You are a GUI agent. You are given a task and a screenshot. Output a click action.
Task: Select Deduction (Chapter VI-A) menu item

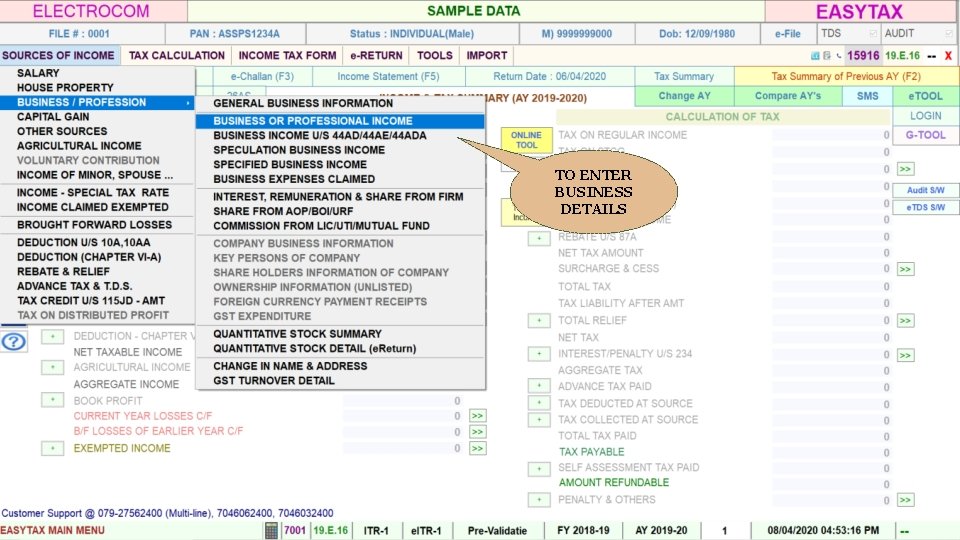[97, 257]
